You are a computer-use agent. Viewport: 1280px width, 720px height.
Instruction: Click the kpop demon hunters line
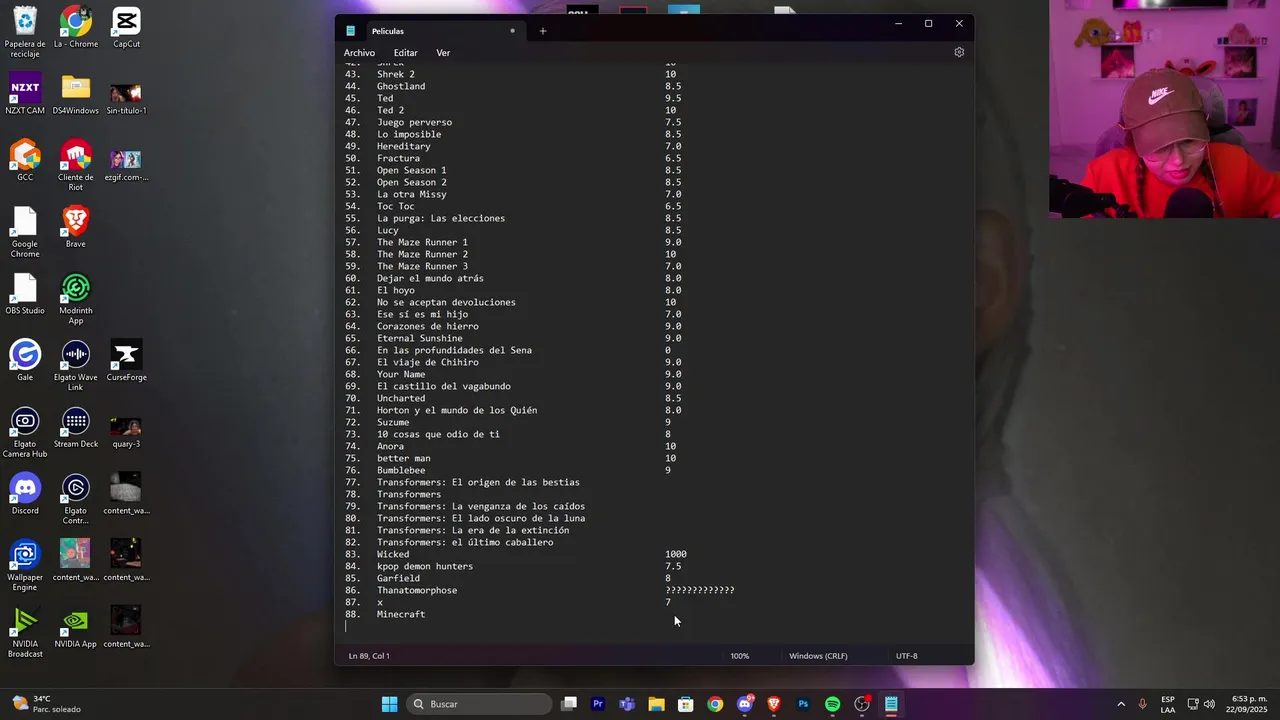click(425, 566)
